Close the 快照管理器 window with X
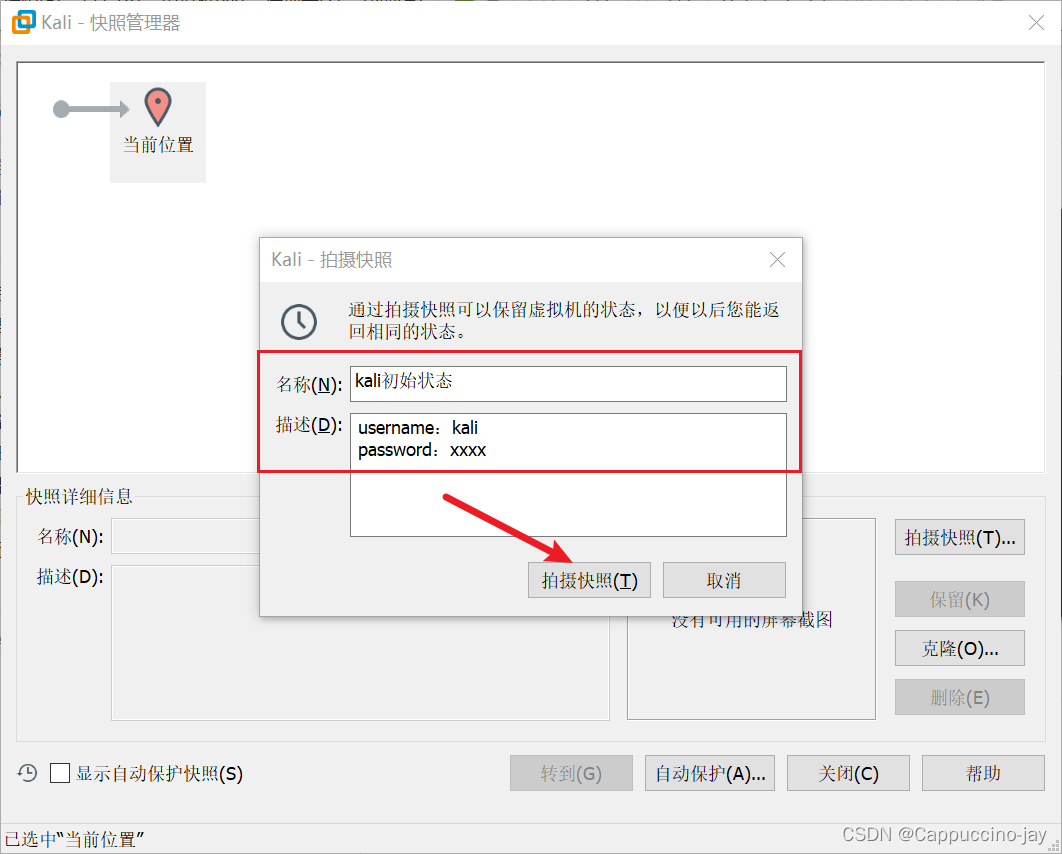 [x=1036, y=23]
